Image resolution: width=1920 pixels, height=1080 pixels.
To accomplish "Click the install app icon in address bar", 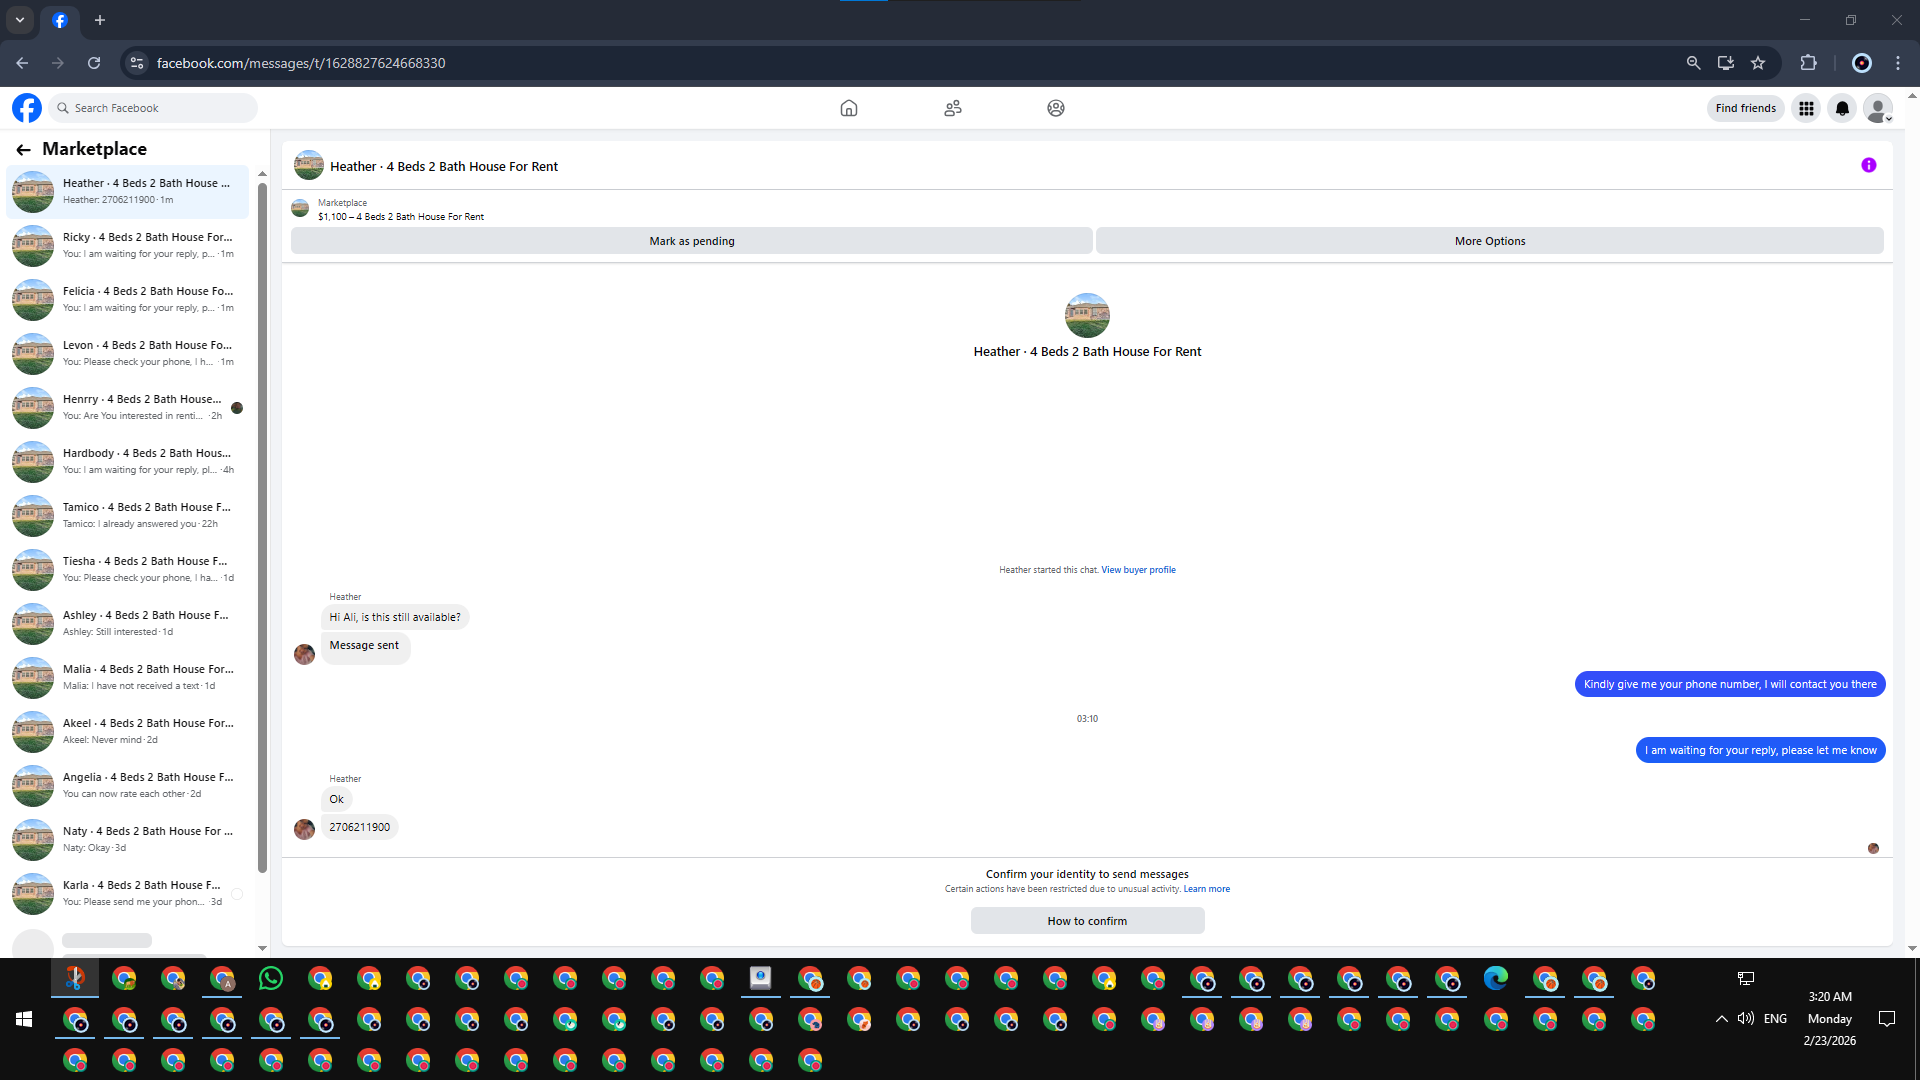I will pos(1726,63).
